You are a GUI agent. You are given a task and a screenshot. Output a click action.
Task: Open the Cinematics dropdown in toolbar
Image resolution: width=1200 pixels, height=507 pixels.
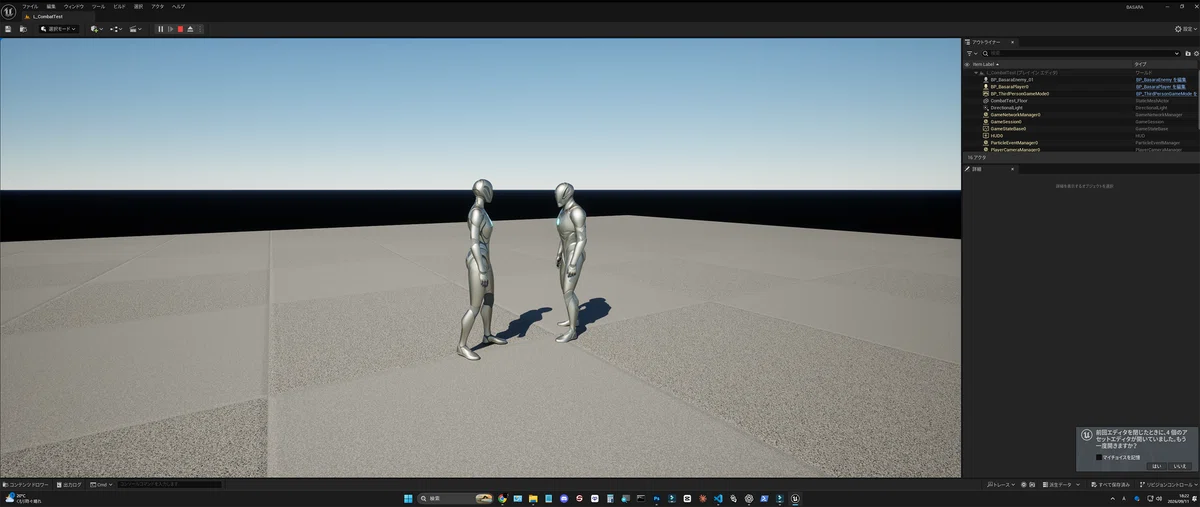136,29
